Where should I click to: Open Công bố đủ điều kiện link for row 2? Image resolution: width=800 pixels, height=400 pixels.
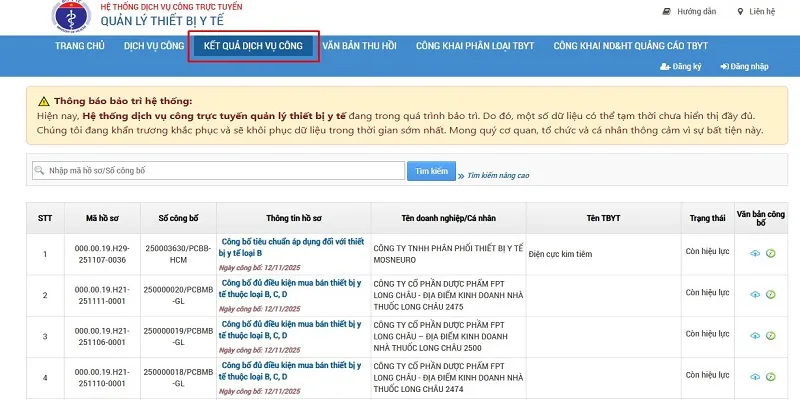pyautogui.click(x=290, y=289)
